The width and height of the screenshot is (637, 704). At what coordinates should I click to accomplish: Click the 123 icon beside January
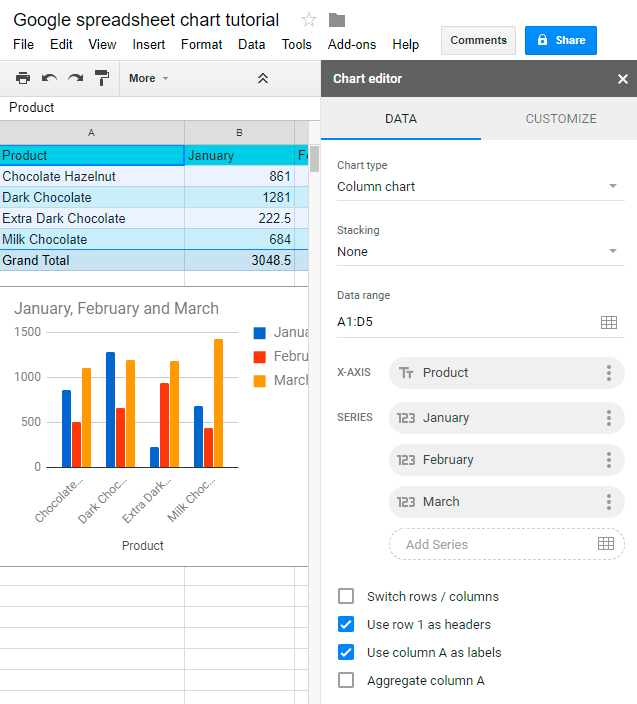pos(406,418)
